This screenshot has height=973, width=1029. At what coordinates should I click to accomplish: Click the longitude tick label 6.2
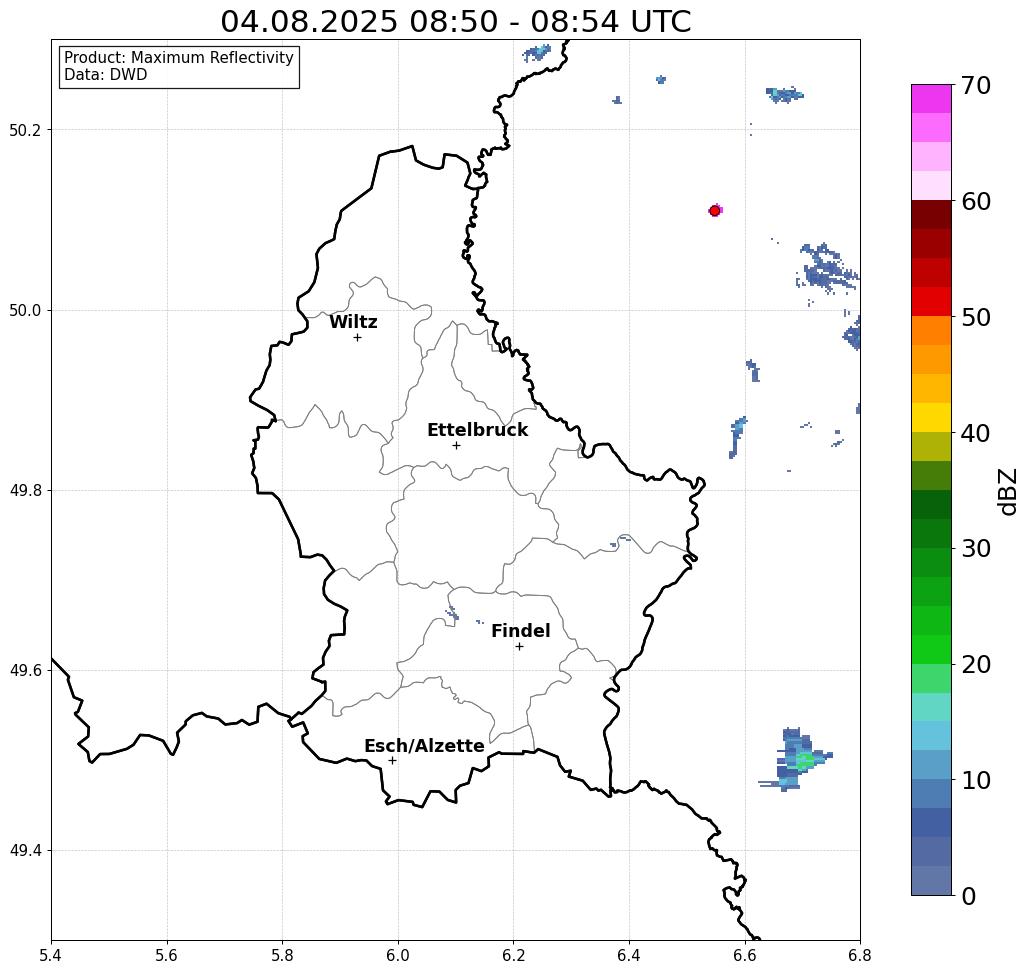point(514,955)
